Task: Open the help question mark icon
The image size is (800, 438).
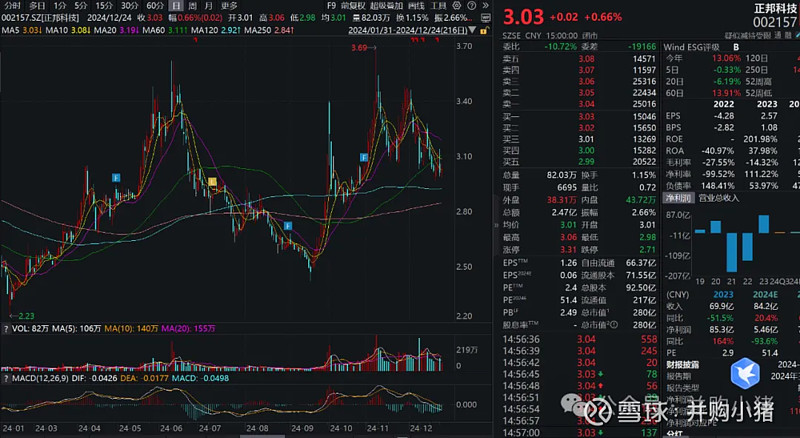Action: click(471, 6)
